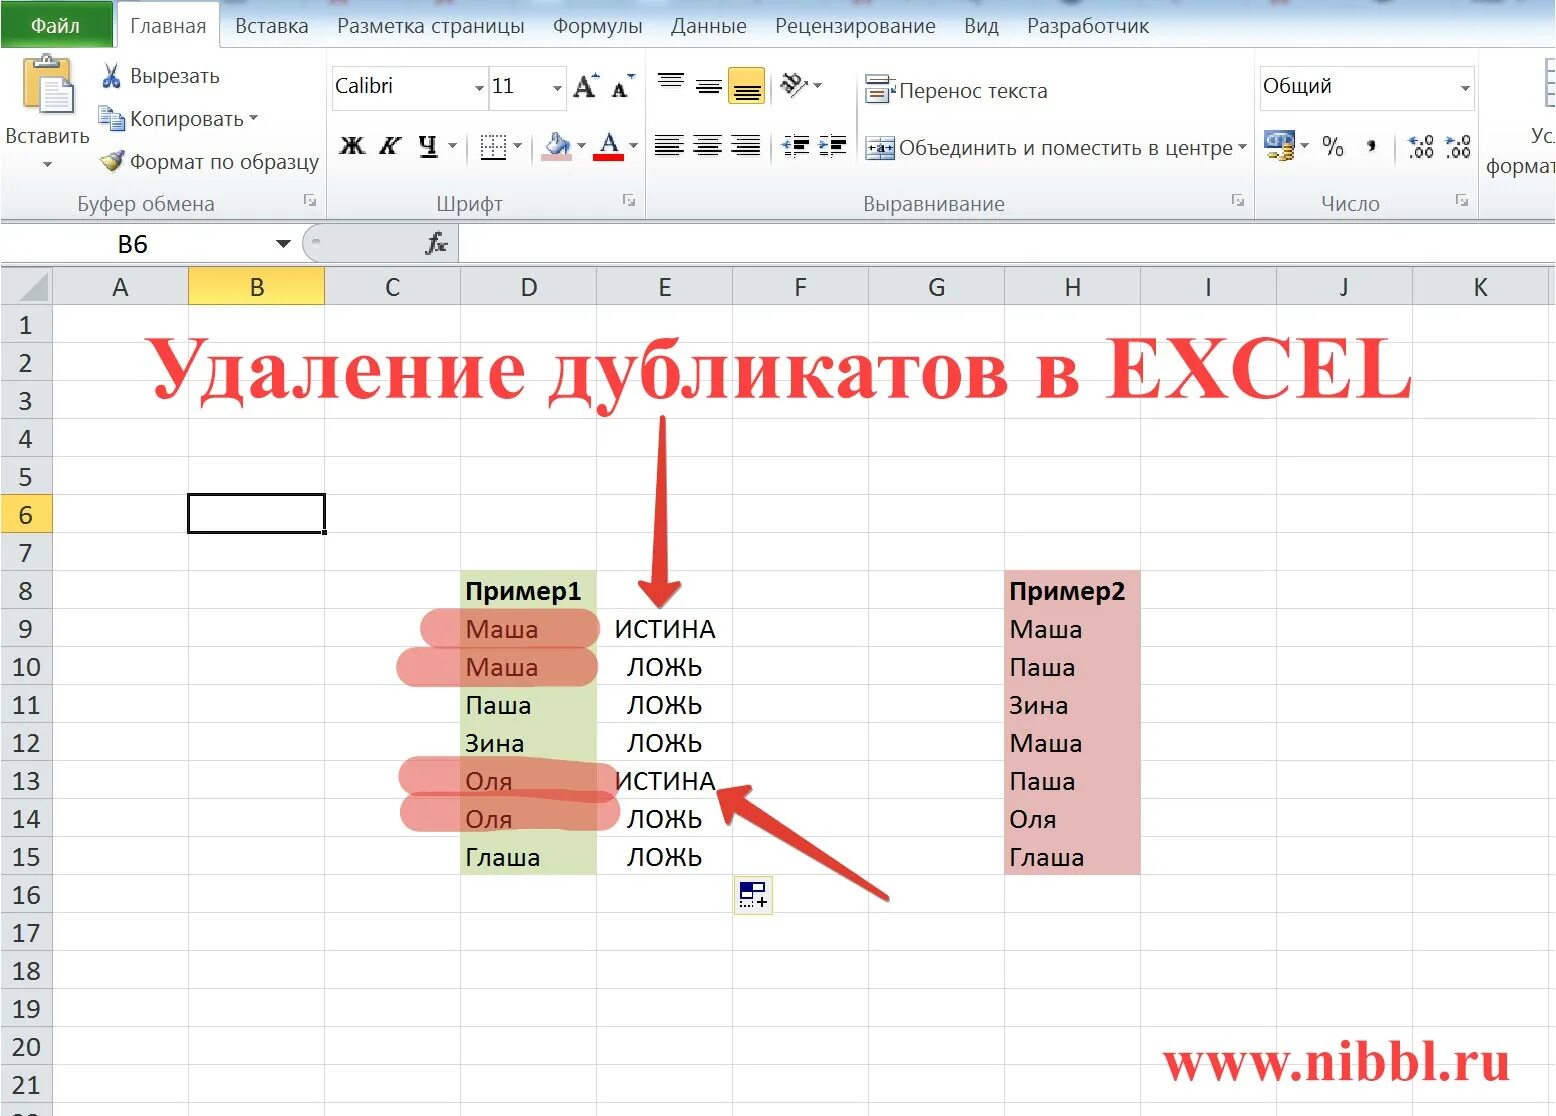Select cell Зина in column D
This screenshot has width=1556, height=1116.
(528, 743)
